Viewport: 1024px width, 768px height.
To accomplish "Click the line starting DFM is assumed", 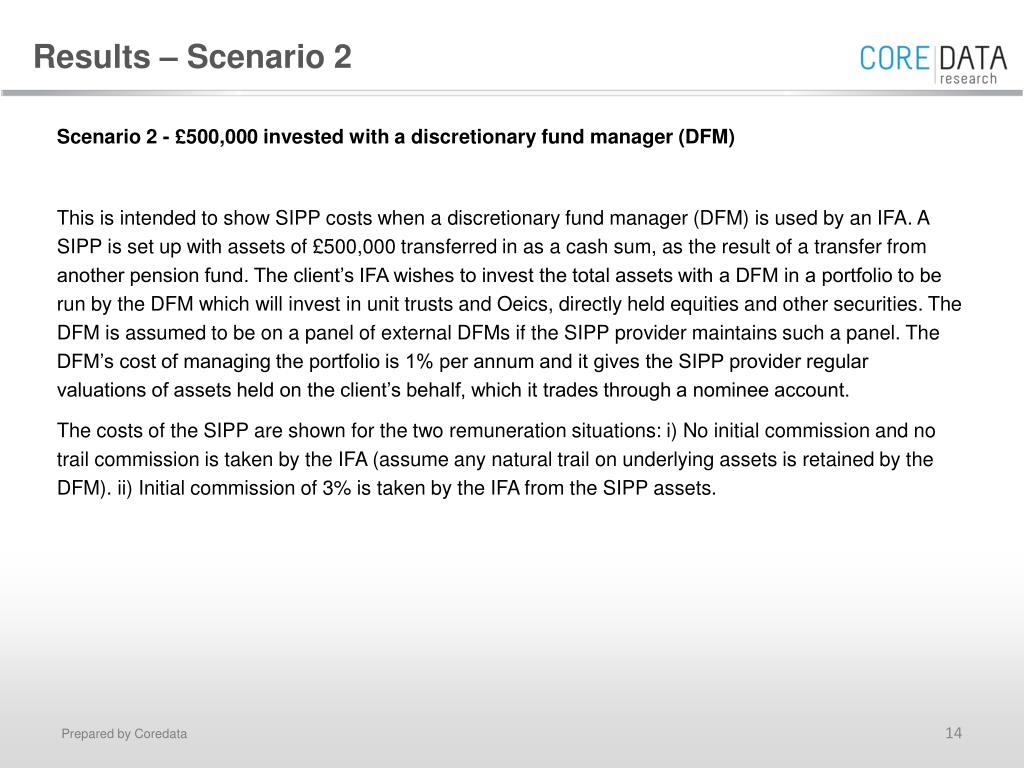I will pyautogui.click(x=498, y=333).
